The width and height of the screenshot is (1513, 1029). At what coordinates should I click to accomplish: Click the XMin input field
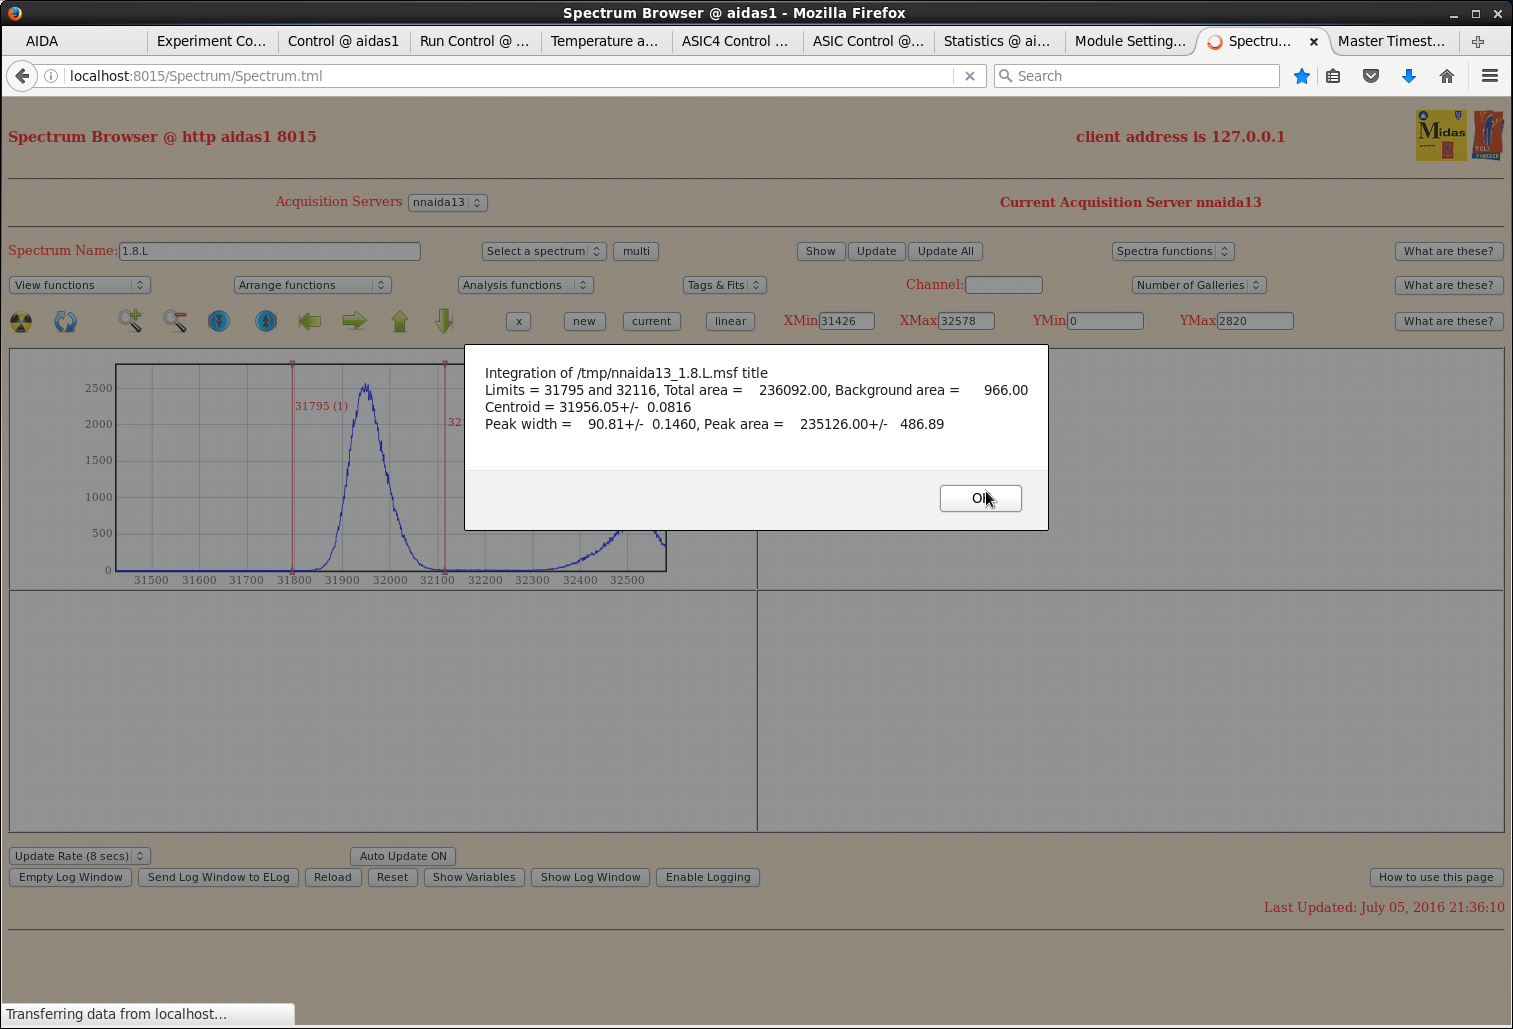click(x=847, y=321)
